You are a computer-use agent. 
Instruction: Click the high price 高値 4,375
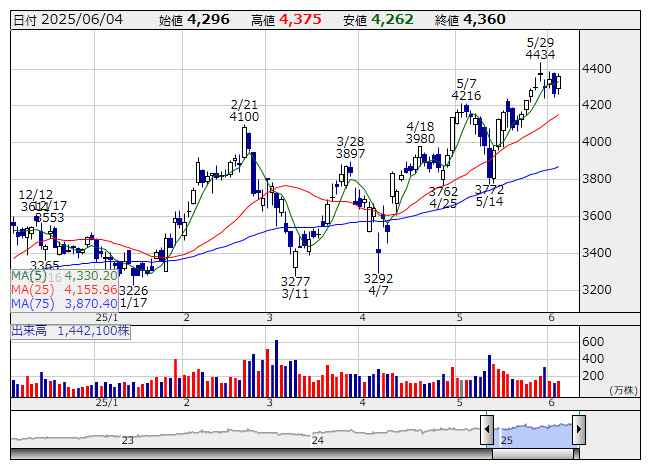click(286, 20)
